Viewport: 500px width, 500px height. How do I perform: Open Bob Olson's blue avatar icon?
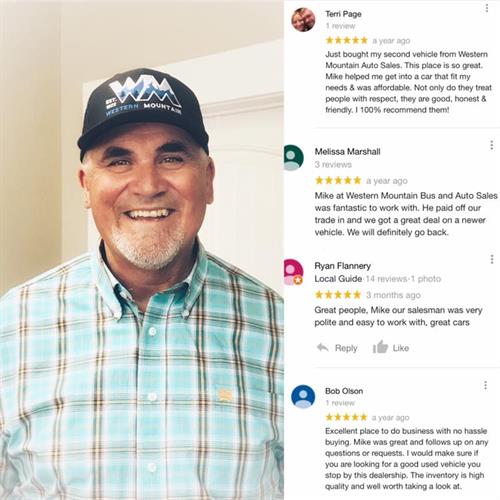point(303,396)
